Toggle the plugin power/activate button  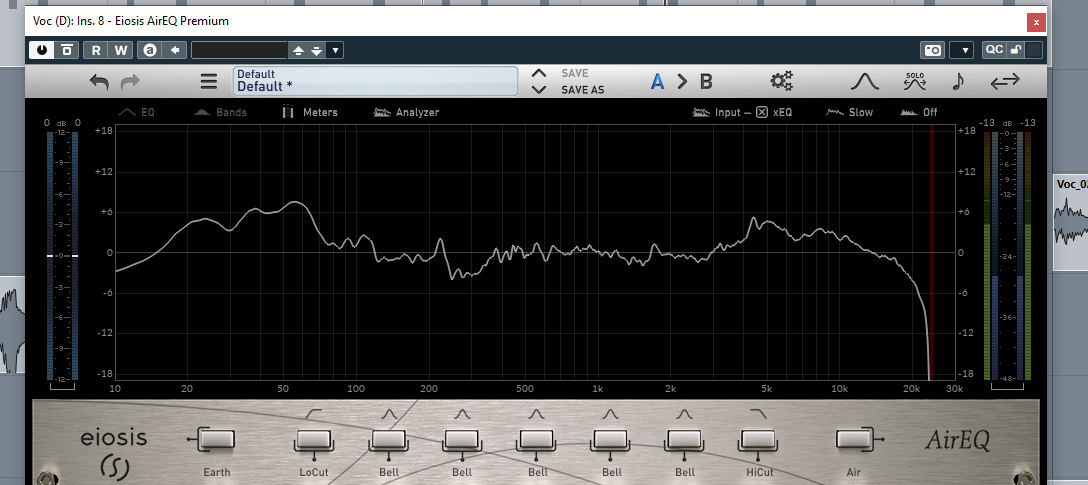click(42, 50)
